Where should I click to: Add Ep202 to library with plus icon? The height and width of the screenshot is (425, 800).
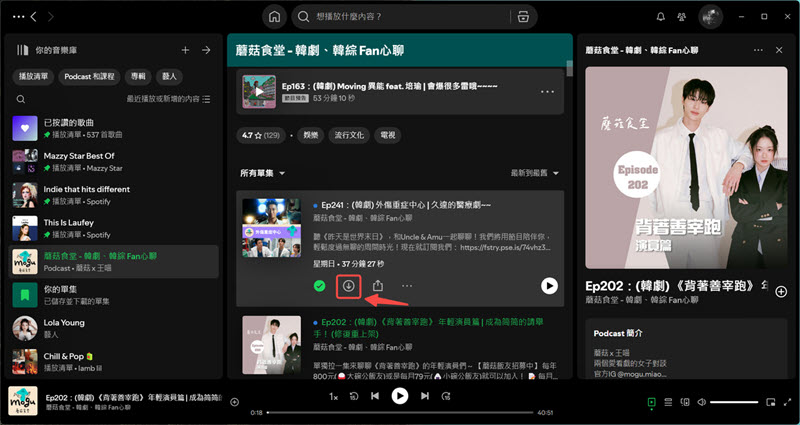(781, 292)
